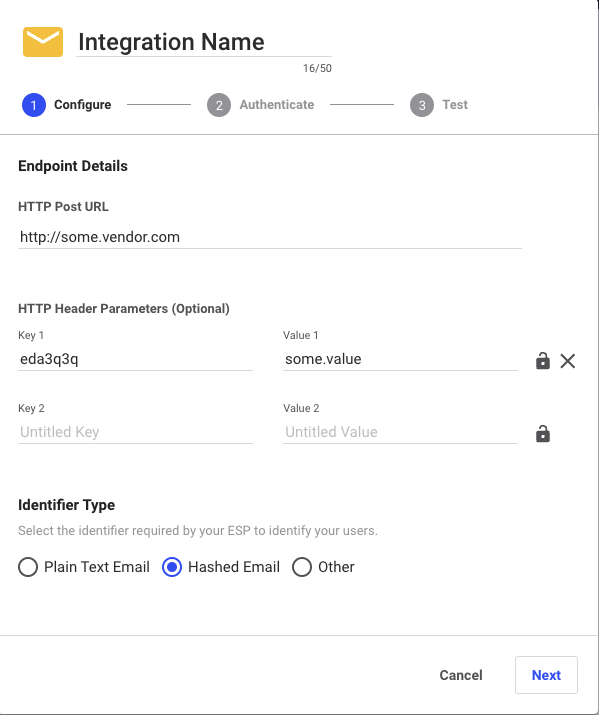The width and height of the screenshot is (599, 715).
Task: Toggle the lock icon for Value 2
Action: (x=542, y=434)
